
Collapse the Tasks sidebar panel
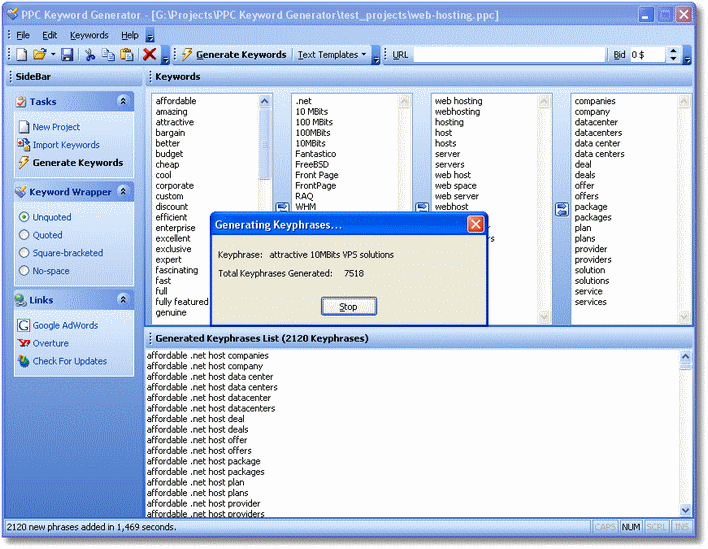click(x=123, y=101)
